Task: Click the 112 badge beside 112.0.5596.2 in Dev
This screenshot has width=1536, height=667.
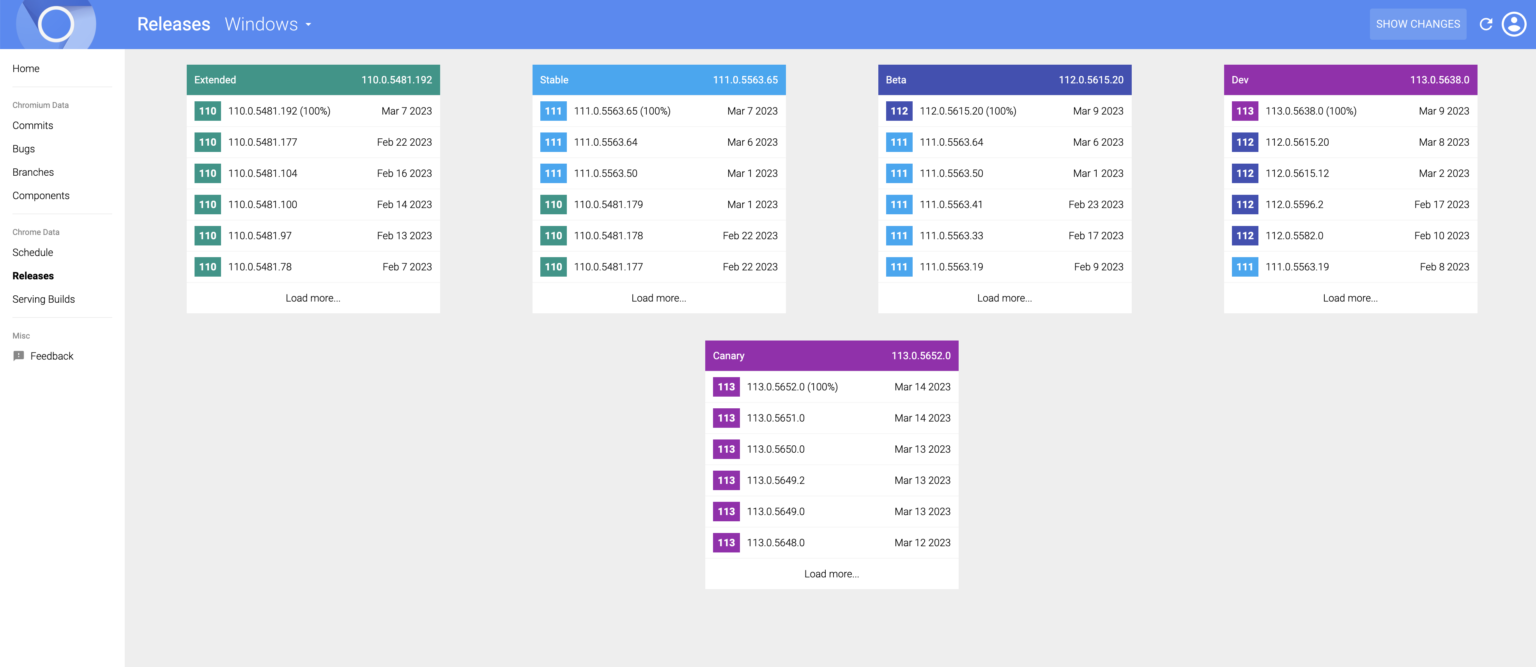Action: pos(1244,205)
